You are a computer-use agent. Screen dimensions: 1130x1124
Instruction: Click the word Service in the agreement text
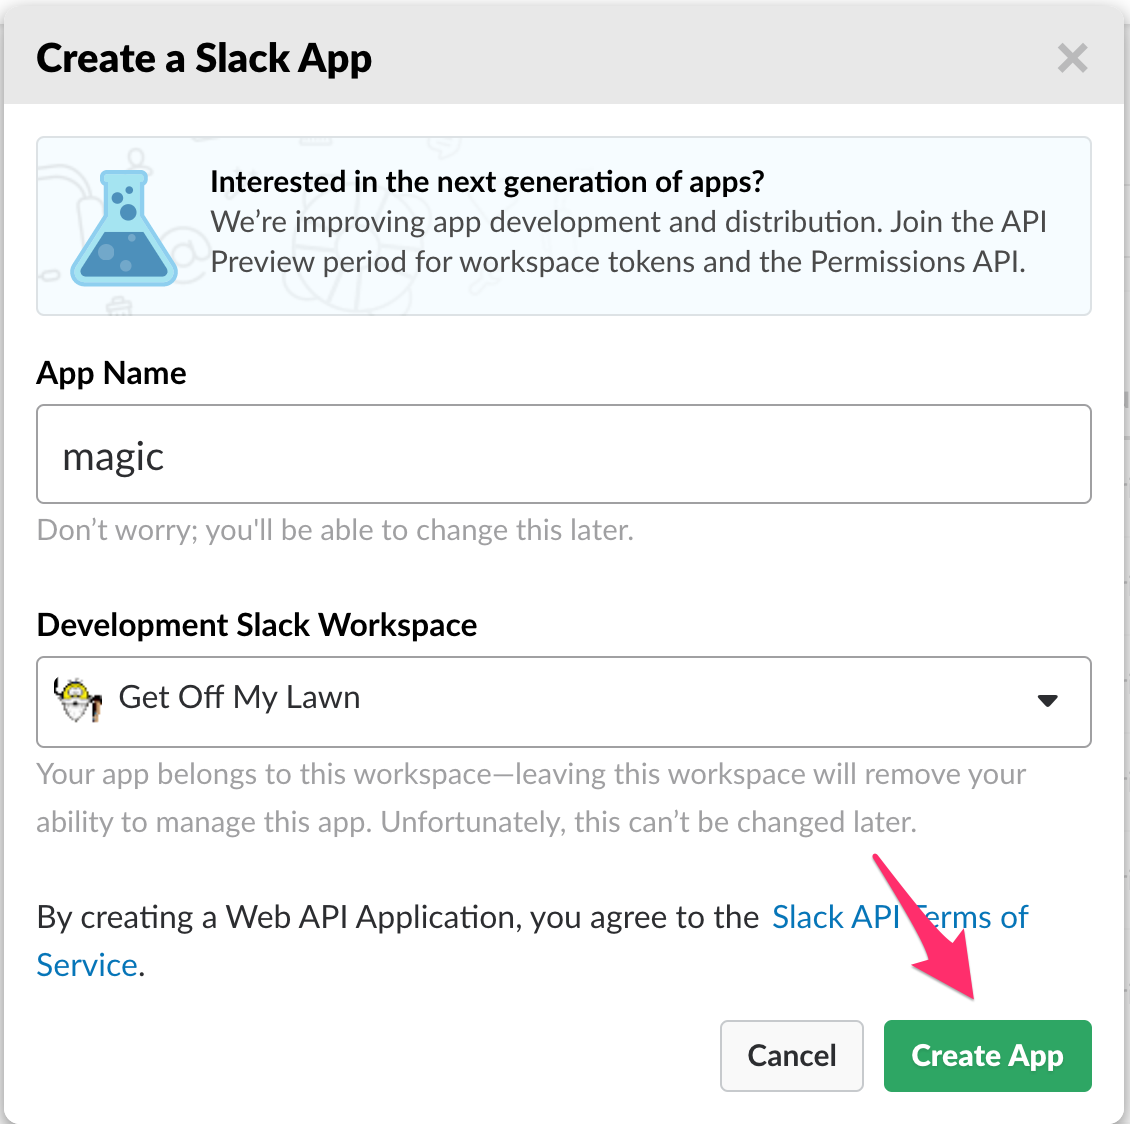click(86, 964)
